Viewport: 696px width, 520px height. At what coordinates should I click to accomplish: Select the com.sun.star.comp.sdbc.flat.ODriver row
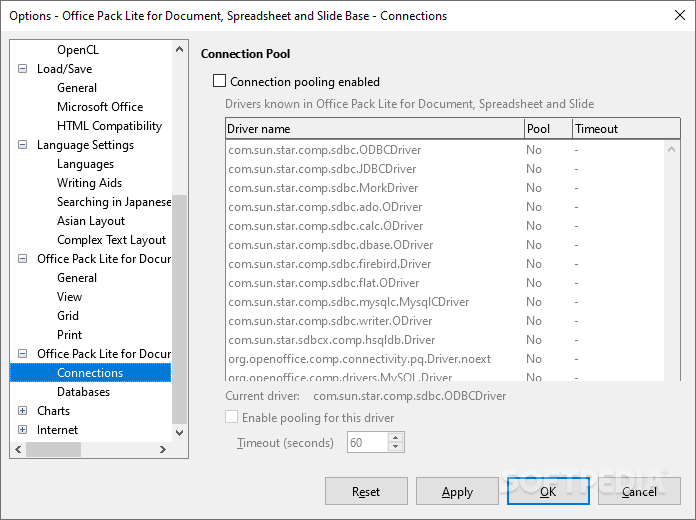(445, 283)
